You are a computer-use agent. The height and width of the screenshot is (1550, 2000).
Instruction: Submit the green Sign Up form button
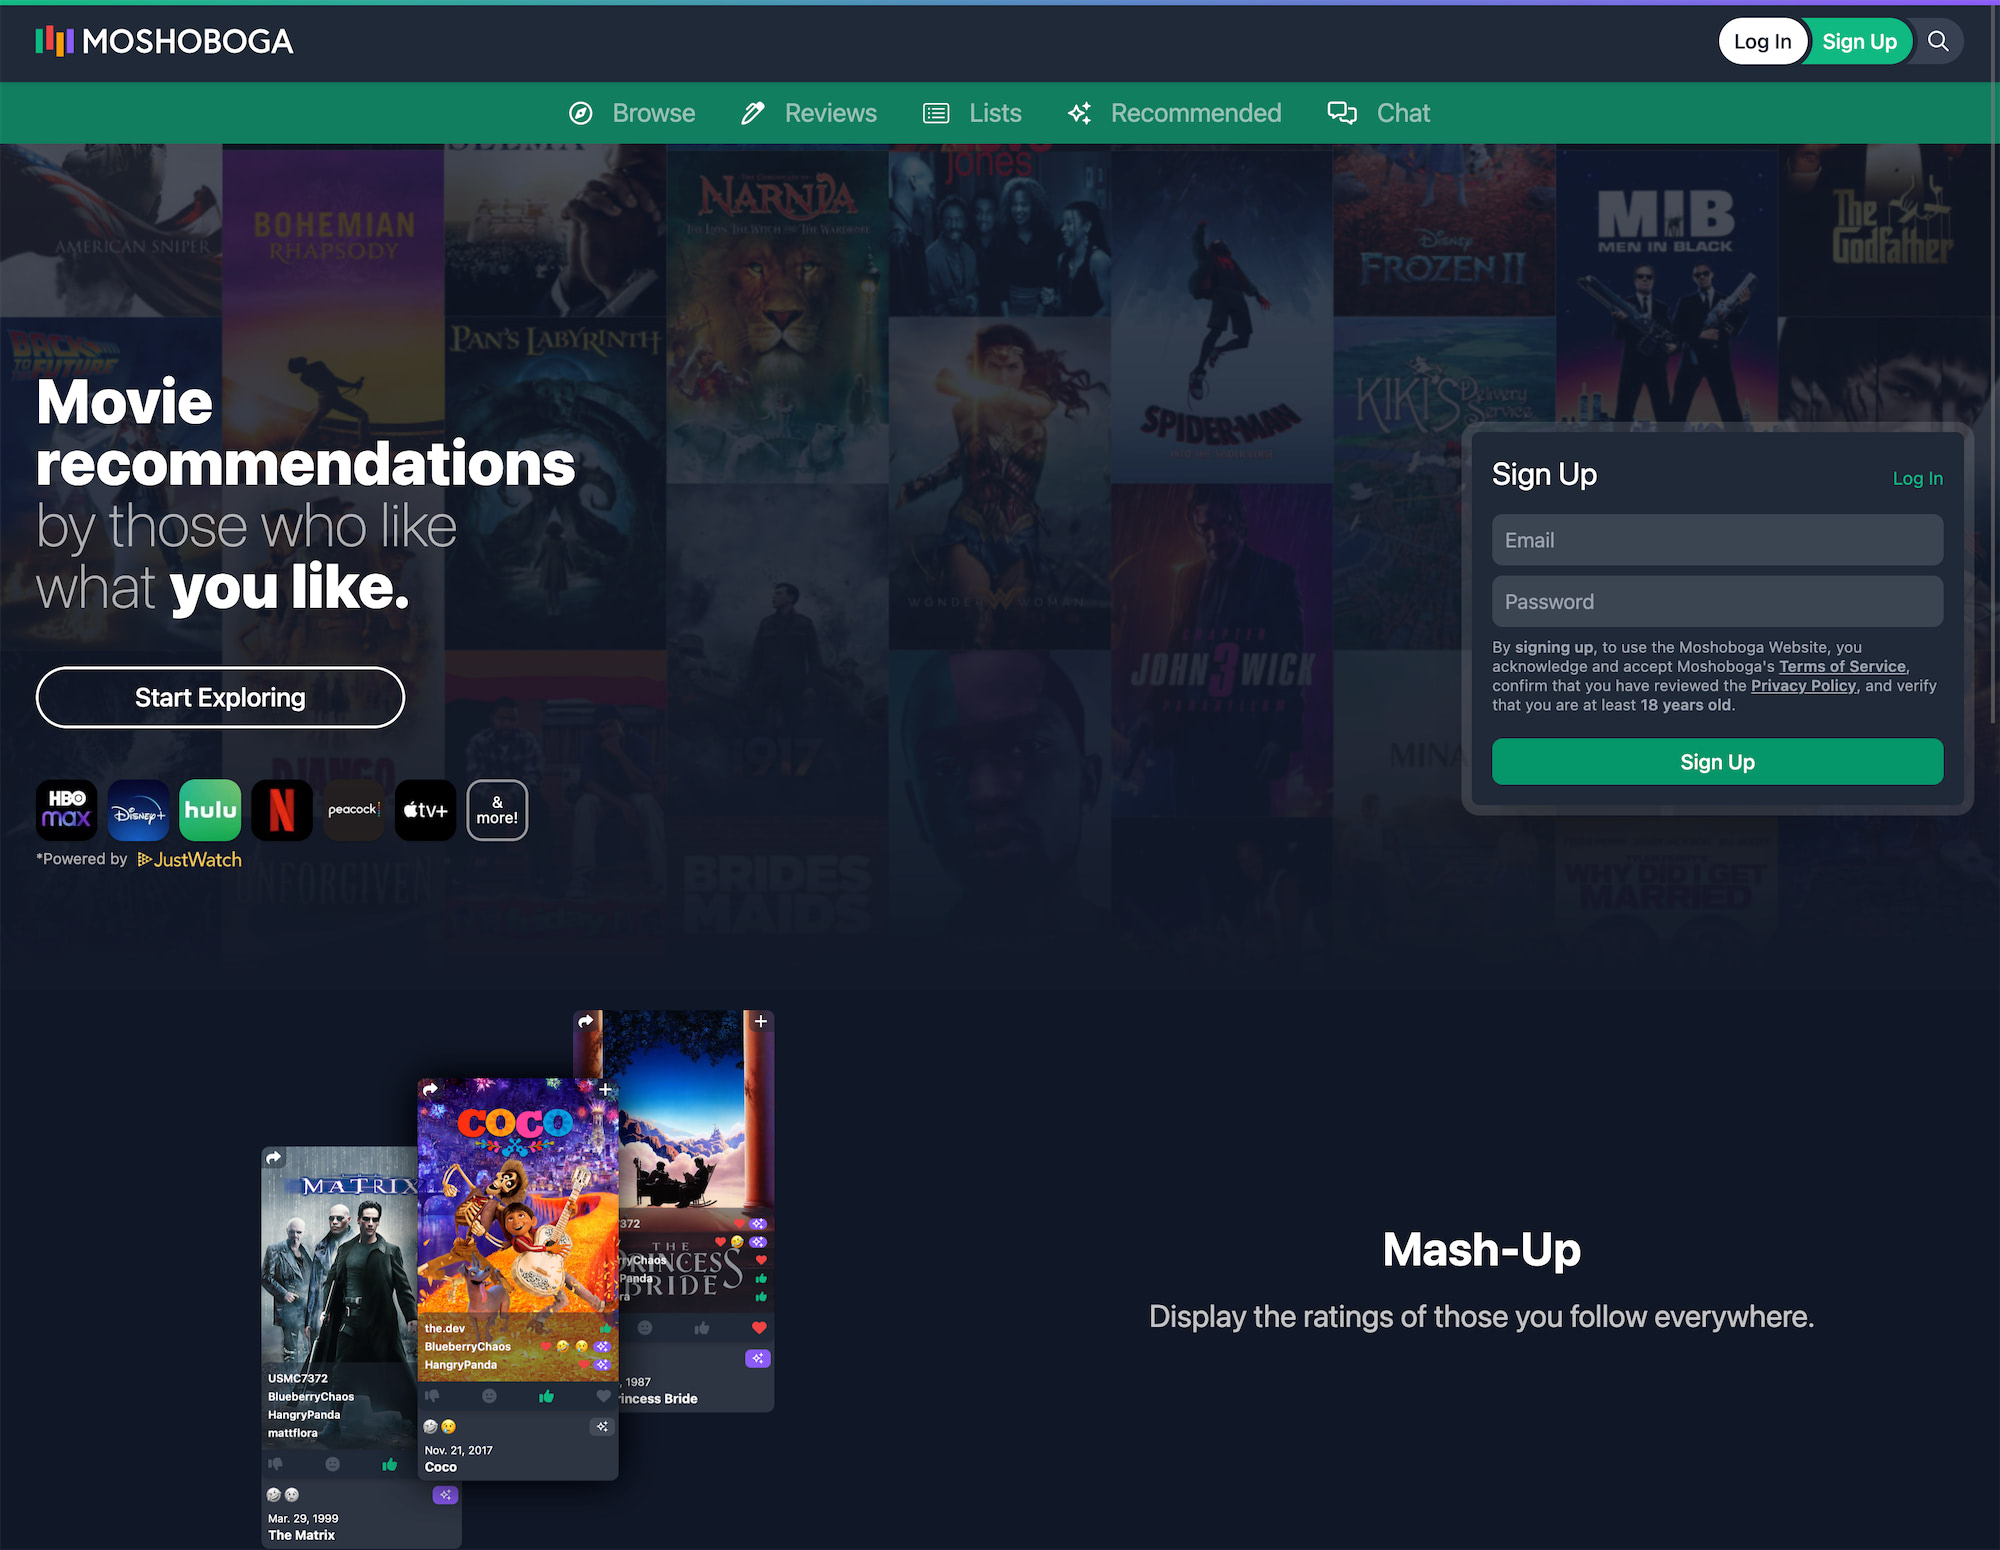coord(1717,762)
